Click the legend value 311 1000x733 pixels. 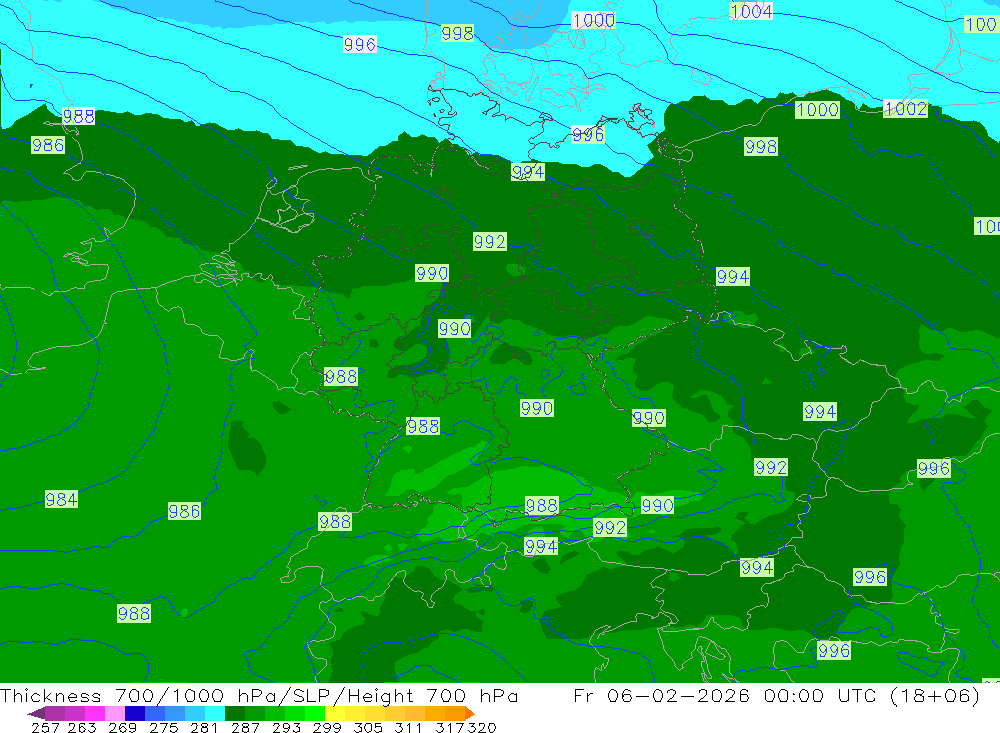(408, 727)
